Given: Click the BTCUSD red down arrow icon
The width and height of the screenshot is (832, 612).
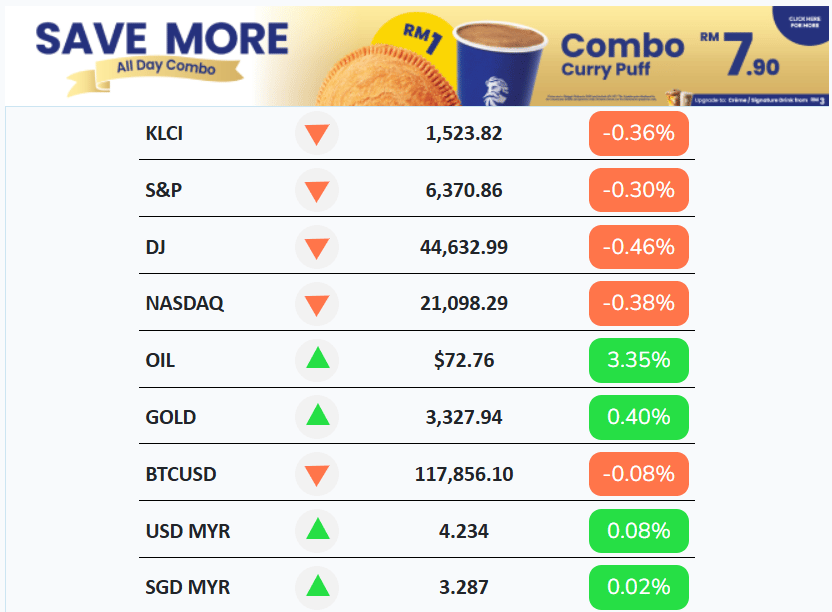Looking at the screenshot, I should 317,474.
